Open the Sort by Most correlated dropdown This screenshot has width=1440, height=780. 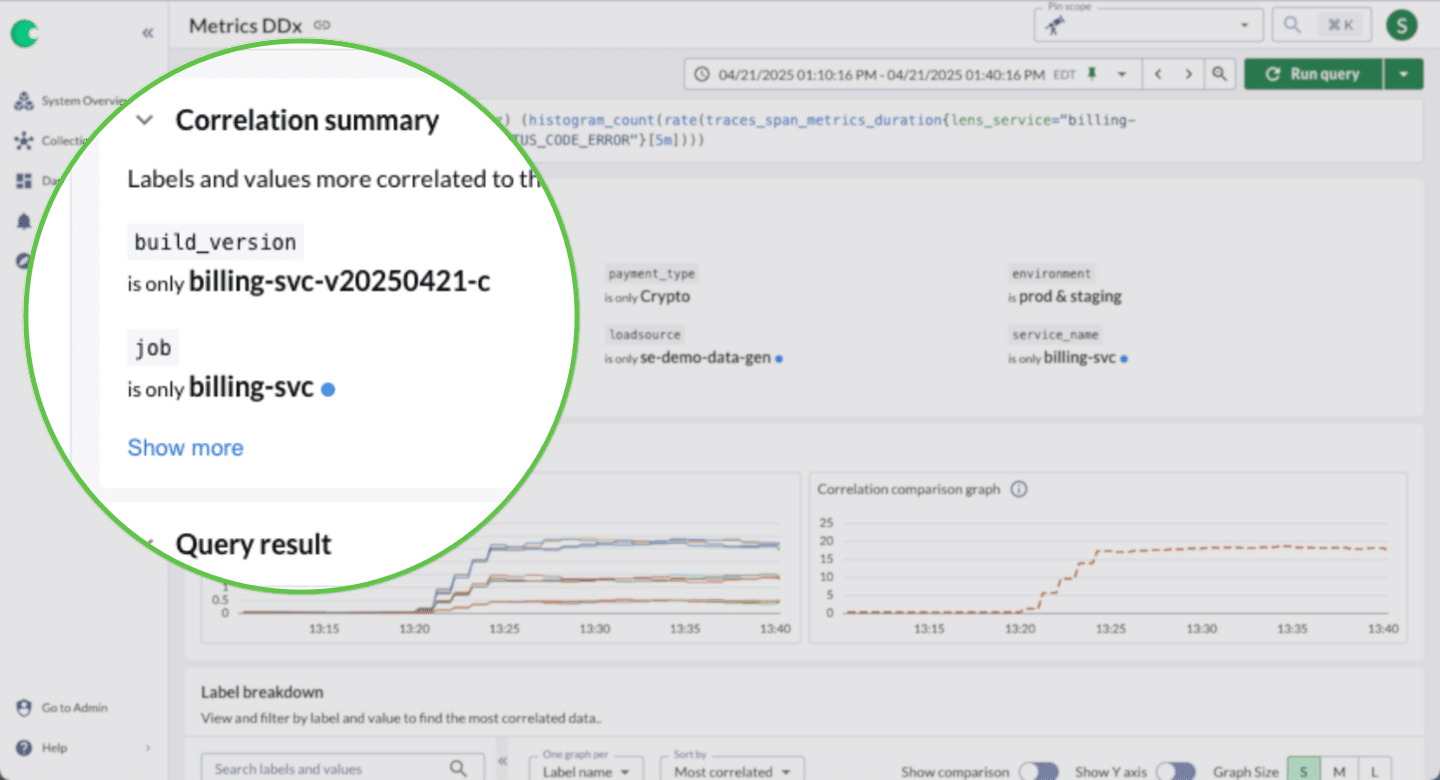point(731,771)
